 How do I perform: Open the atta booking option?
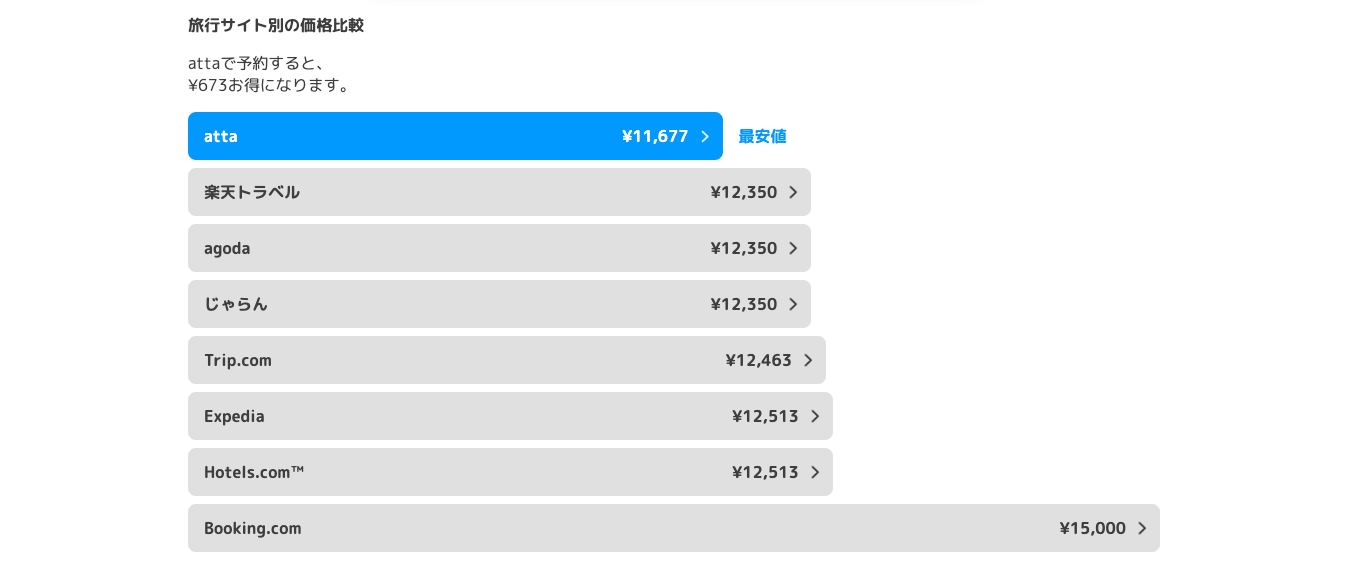(x=221, y=136)
